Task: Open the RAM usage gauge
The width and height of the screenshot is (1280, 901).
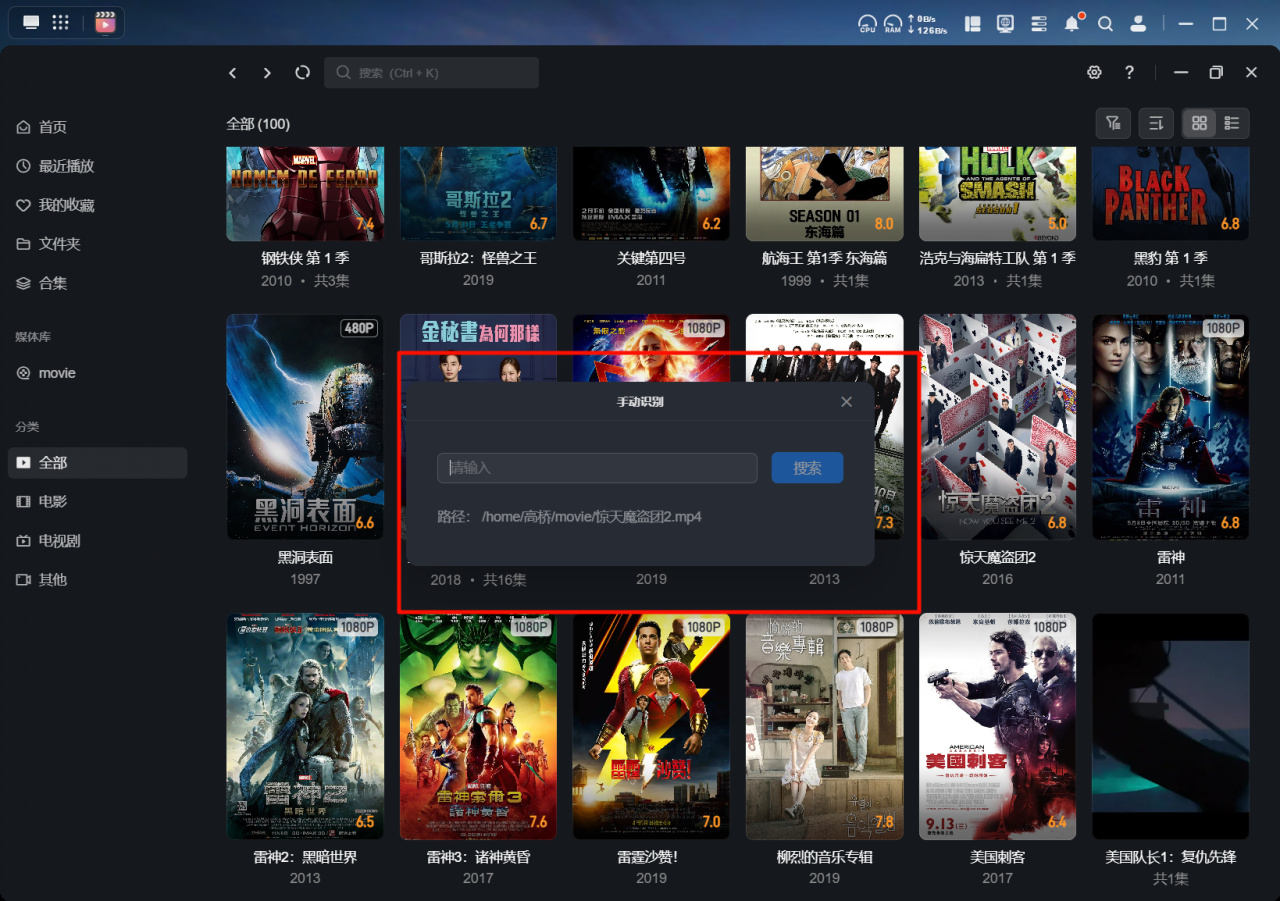Action: coord(892,24)
